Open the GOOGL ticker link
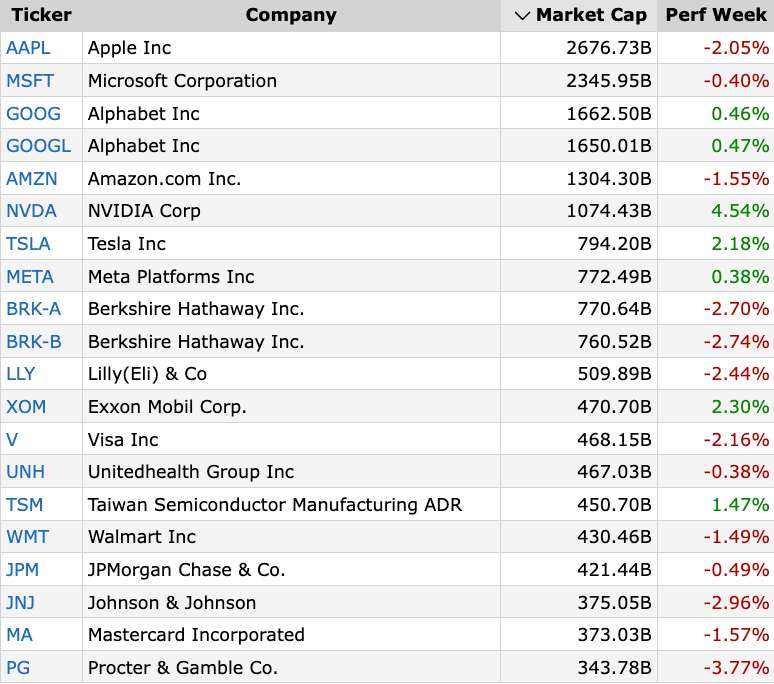774x684 pixels. click(x=39, y=146)
